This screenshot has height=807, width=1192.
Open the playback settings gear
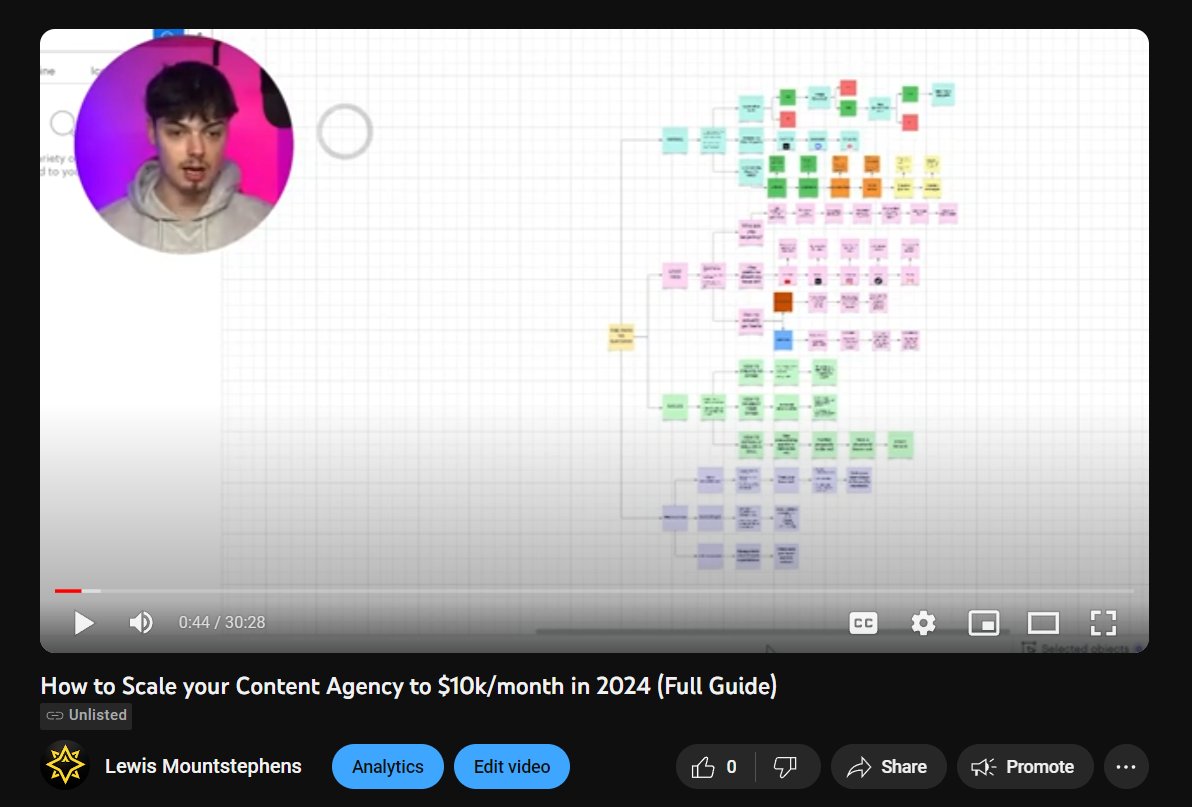point(922,622)
